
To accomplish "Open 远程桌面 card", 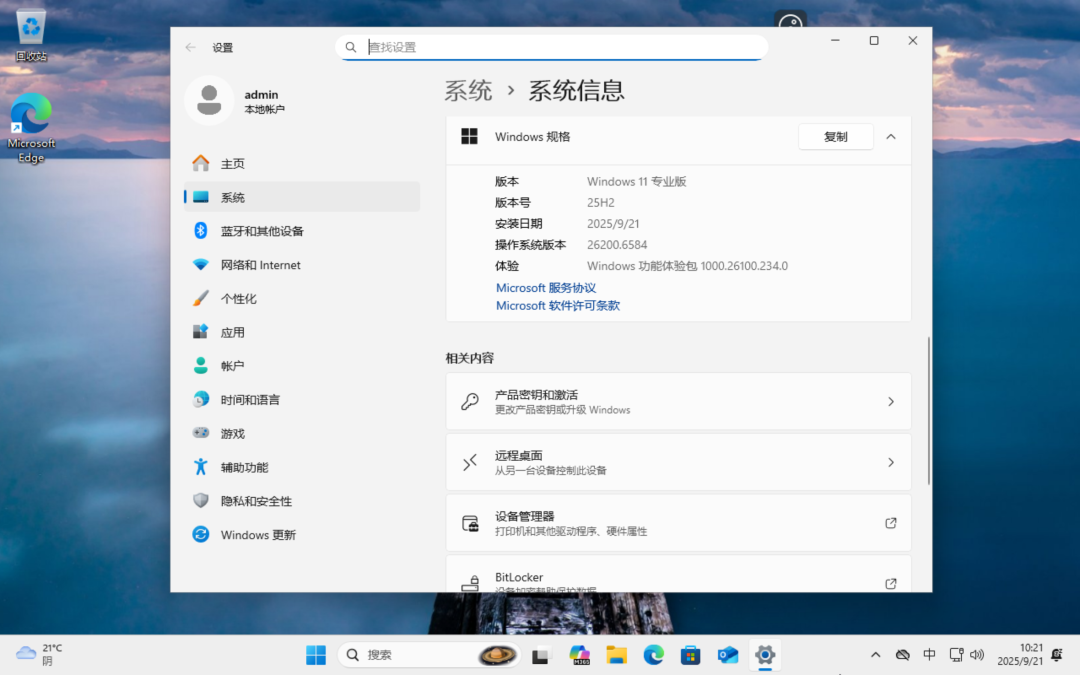I will 678,462.
